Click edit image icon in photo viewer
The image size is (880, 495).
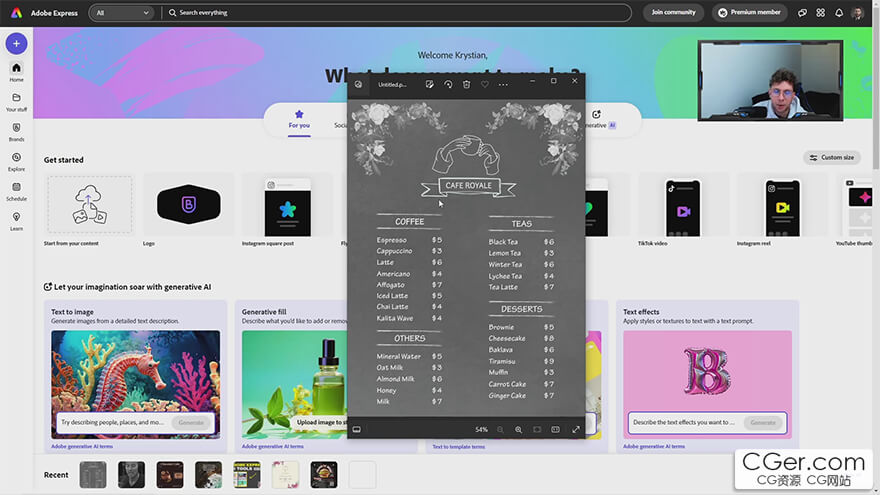pos(429,84)
